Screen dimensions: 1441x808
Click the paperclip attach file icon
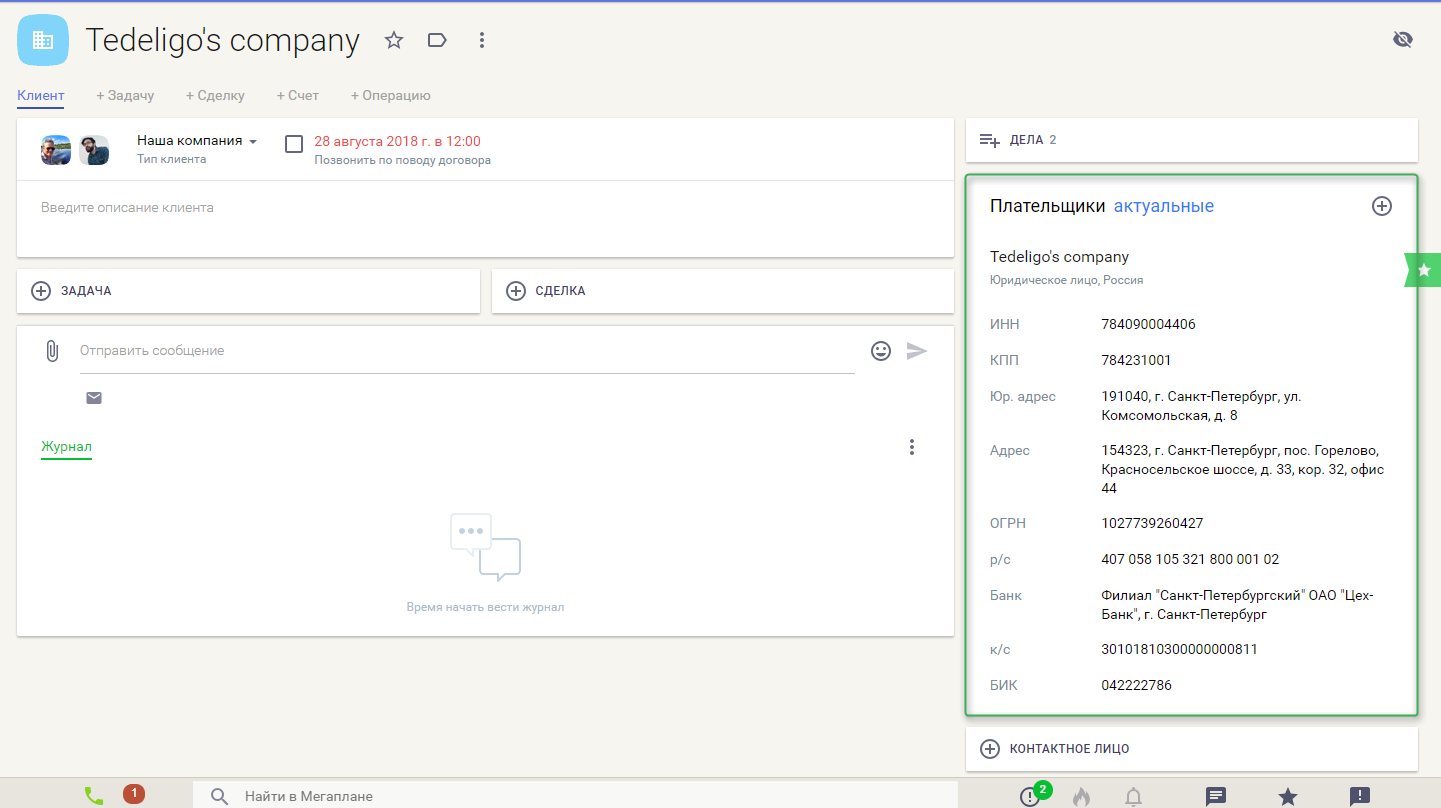(x=52, y=351)
